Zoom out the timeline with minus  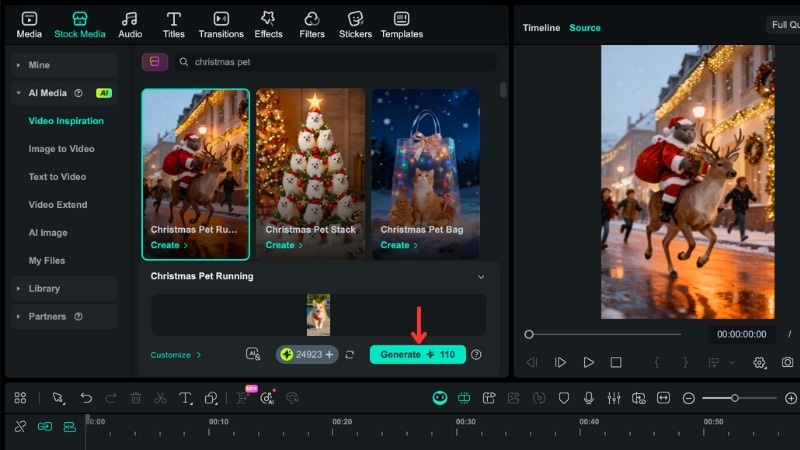688,398
